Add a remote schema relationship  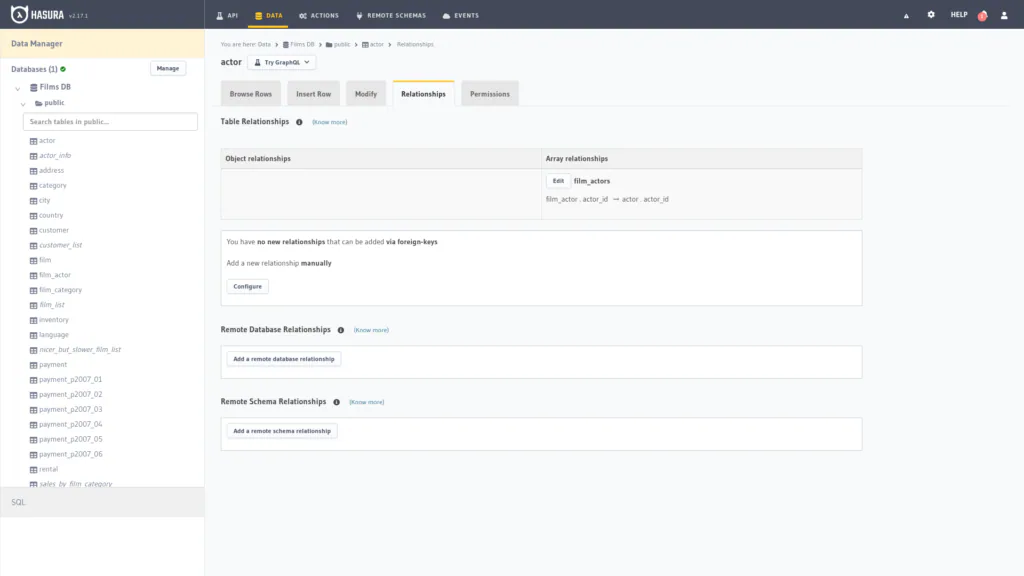click(282, 431)
